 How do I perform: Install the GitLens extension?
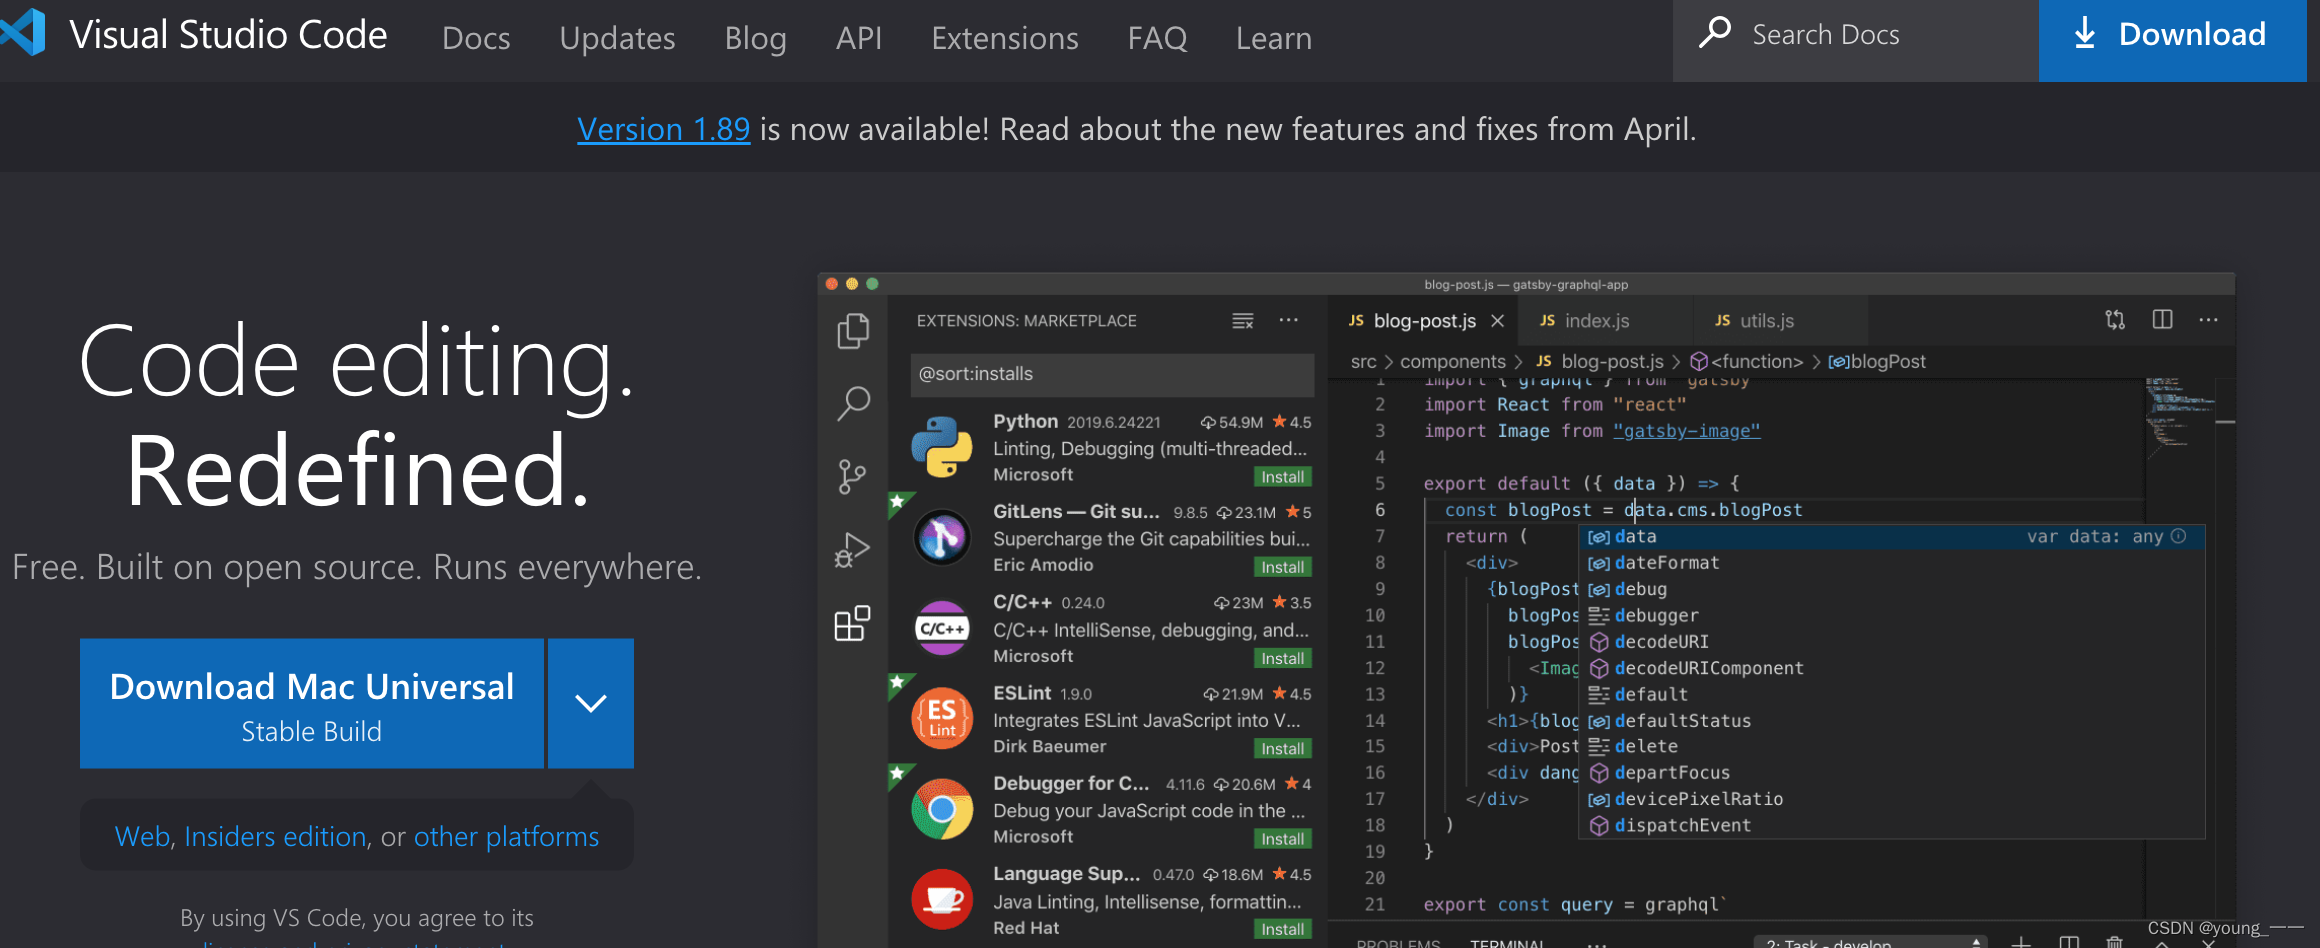tap(1282, 567)
